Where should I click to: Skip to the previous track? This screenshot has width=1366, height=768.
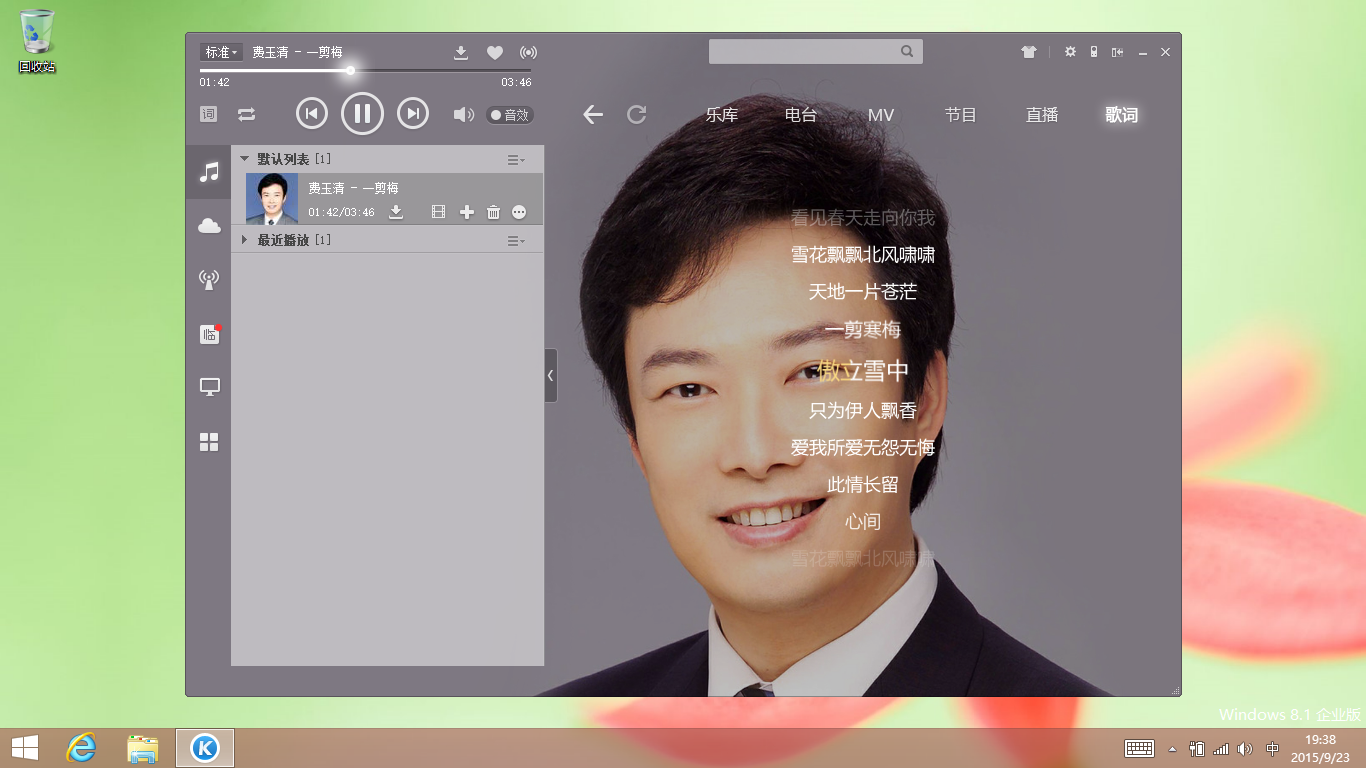coord(312,114)
